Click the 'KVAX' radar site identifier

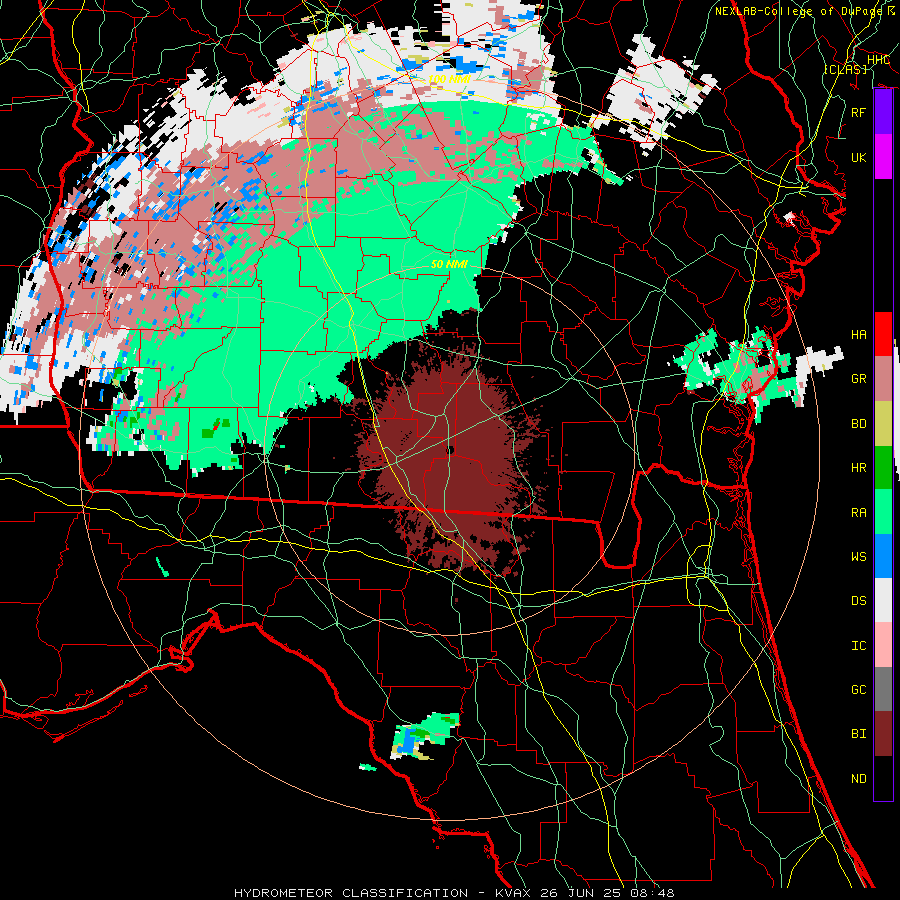[x=512, y=893]
